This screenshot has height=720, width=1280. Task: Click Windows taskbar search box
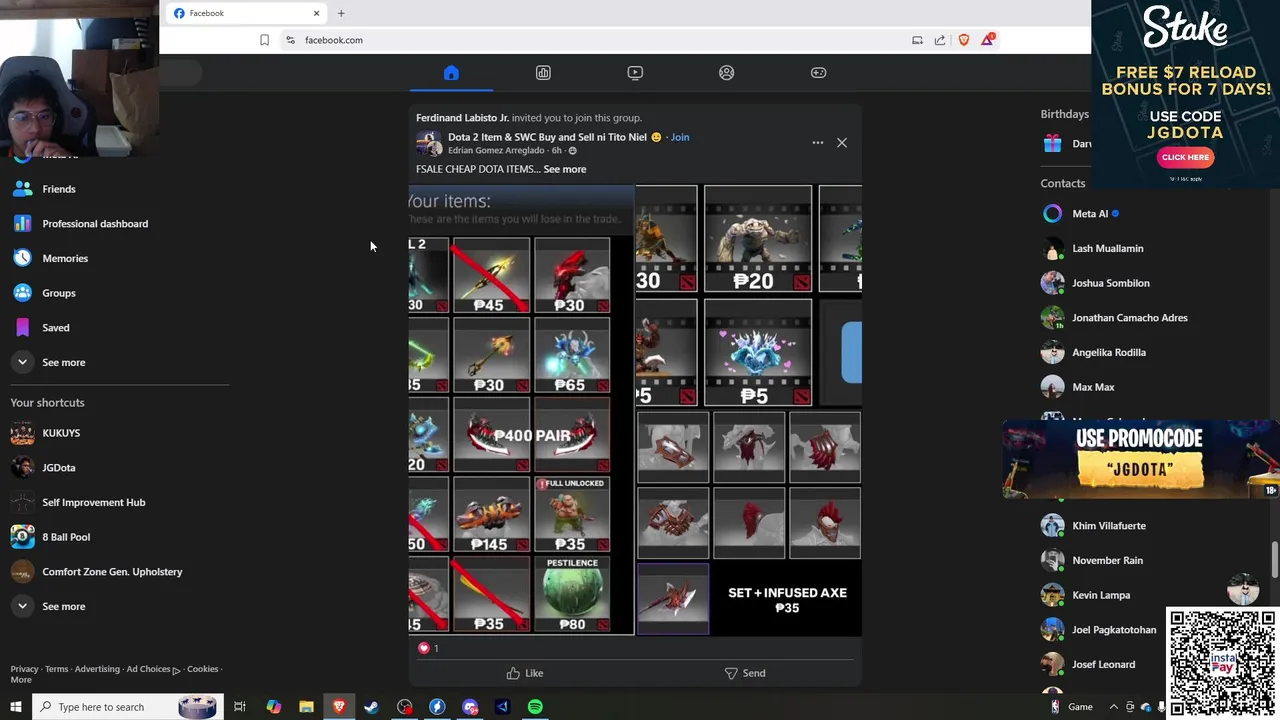(126, 707)
